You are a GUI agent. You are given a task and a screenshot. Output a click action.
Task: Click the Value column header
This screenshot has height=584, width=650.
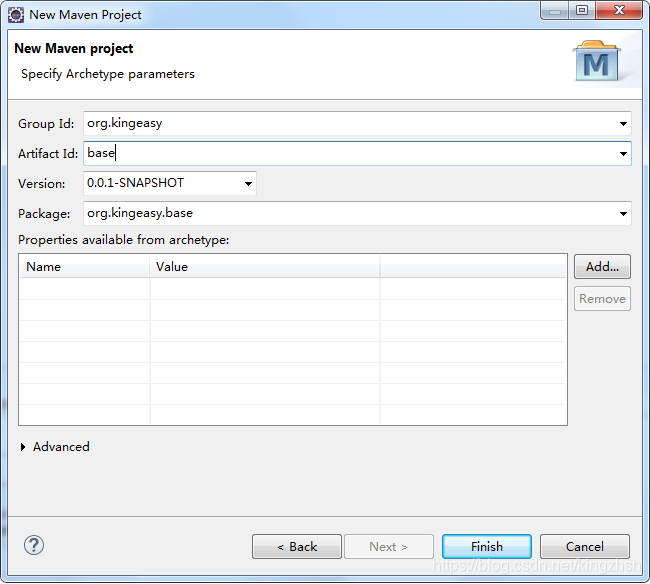click(x=264, y=267)
